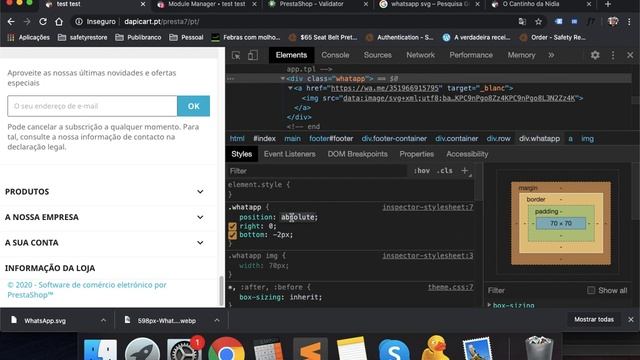The height and width of the screenshot is (360, 640).
Task: Click the translate page icon
Action: (522, 22)
